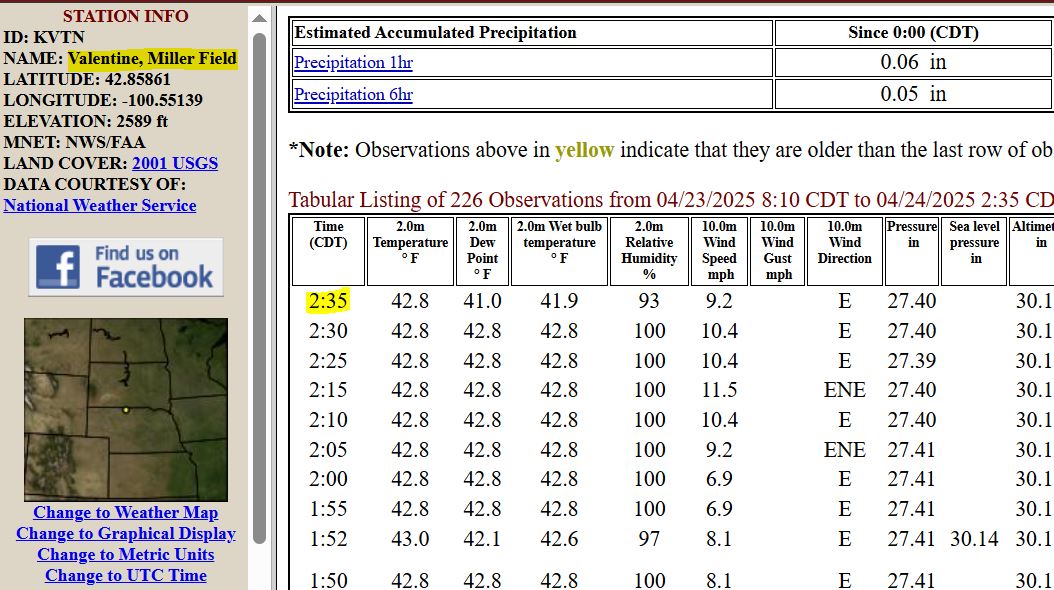Viewport: 1054px width, 590px height.
Task: Click the highlighted 2:35 time cell
Action: 328,300
